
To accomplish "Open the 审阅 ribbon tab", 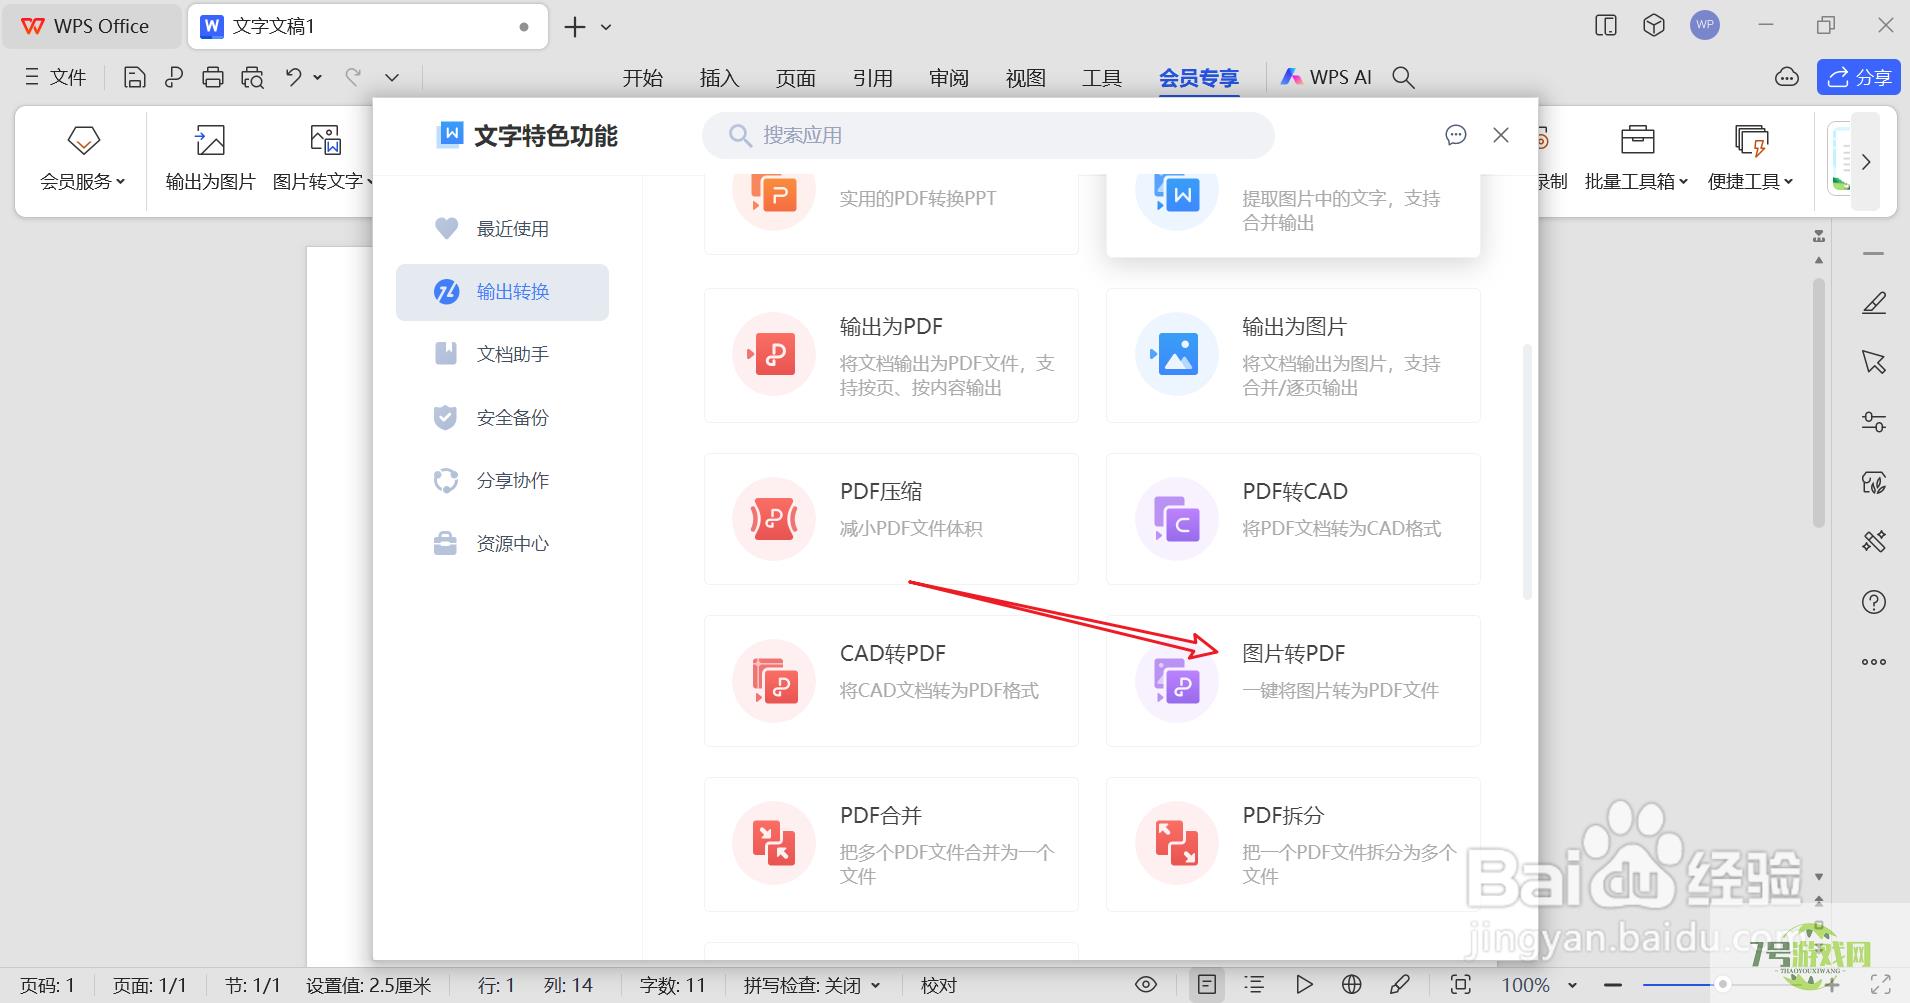I will click(949, 78).
